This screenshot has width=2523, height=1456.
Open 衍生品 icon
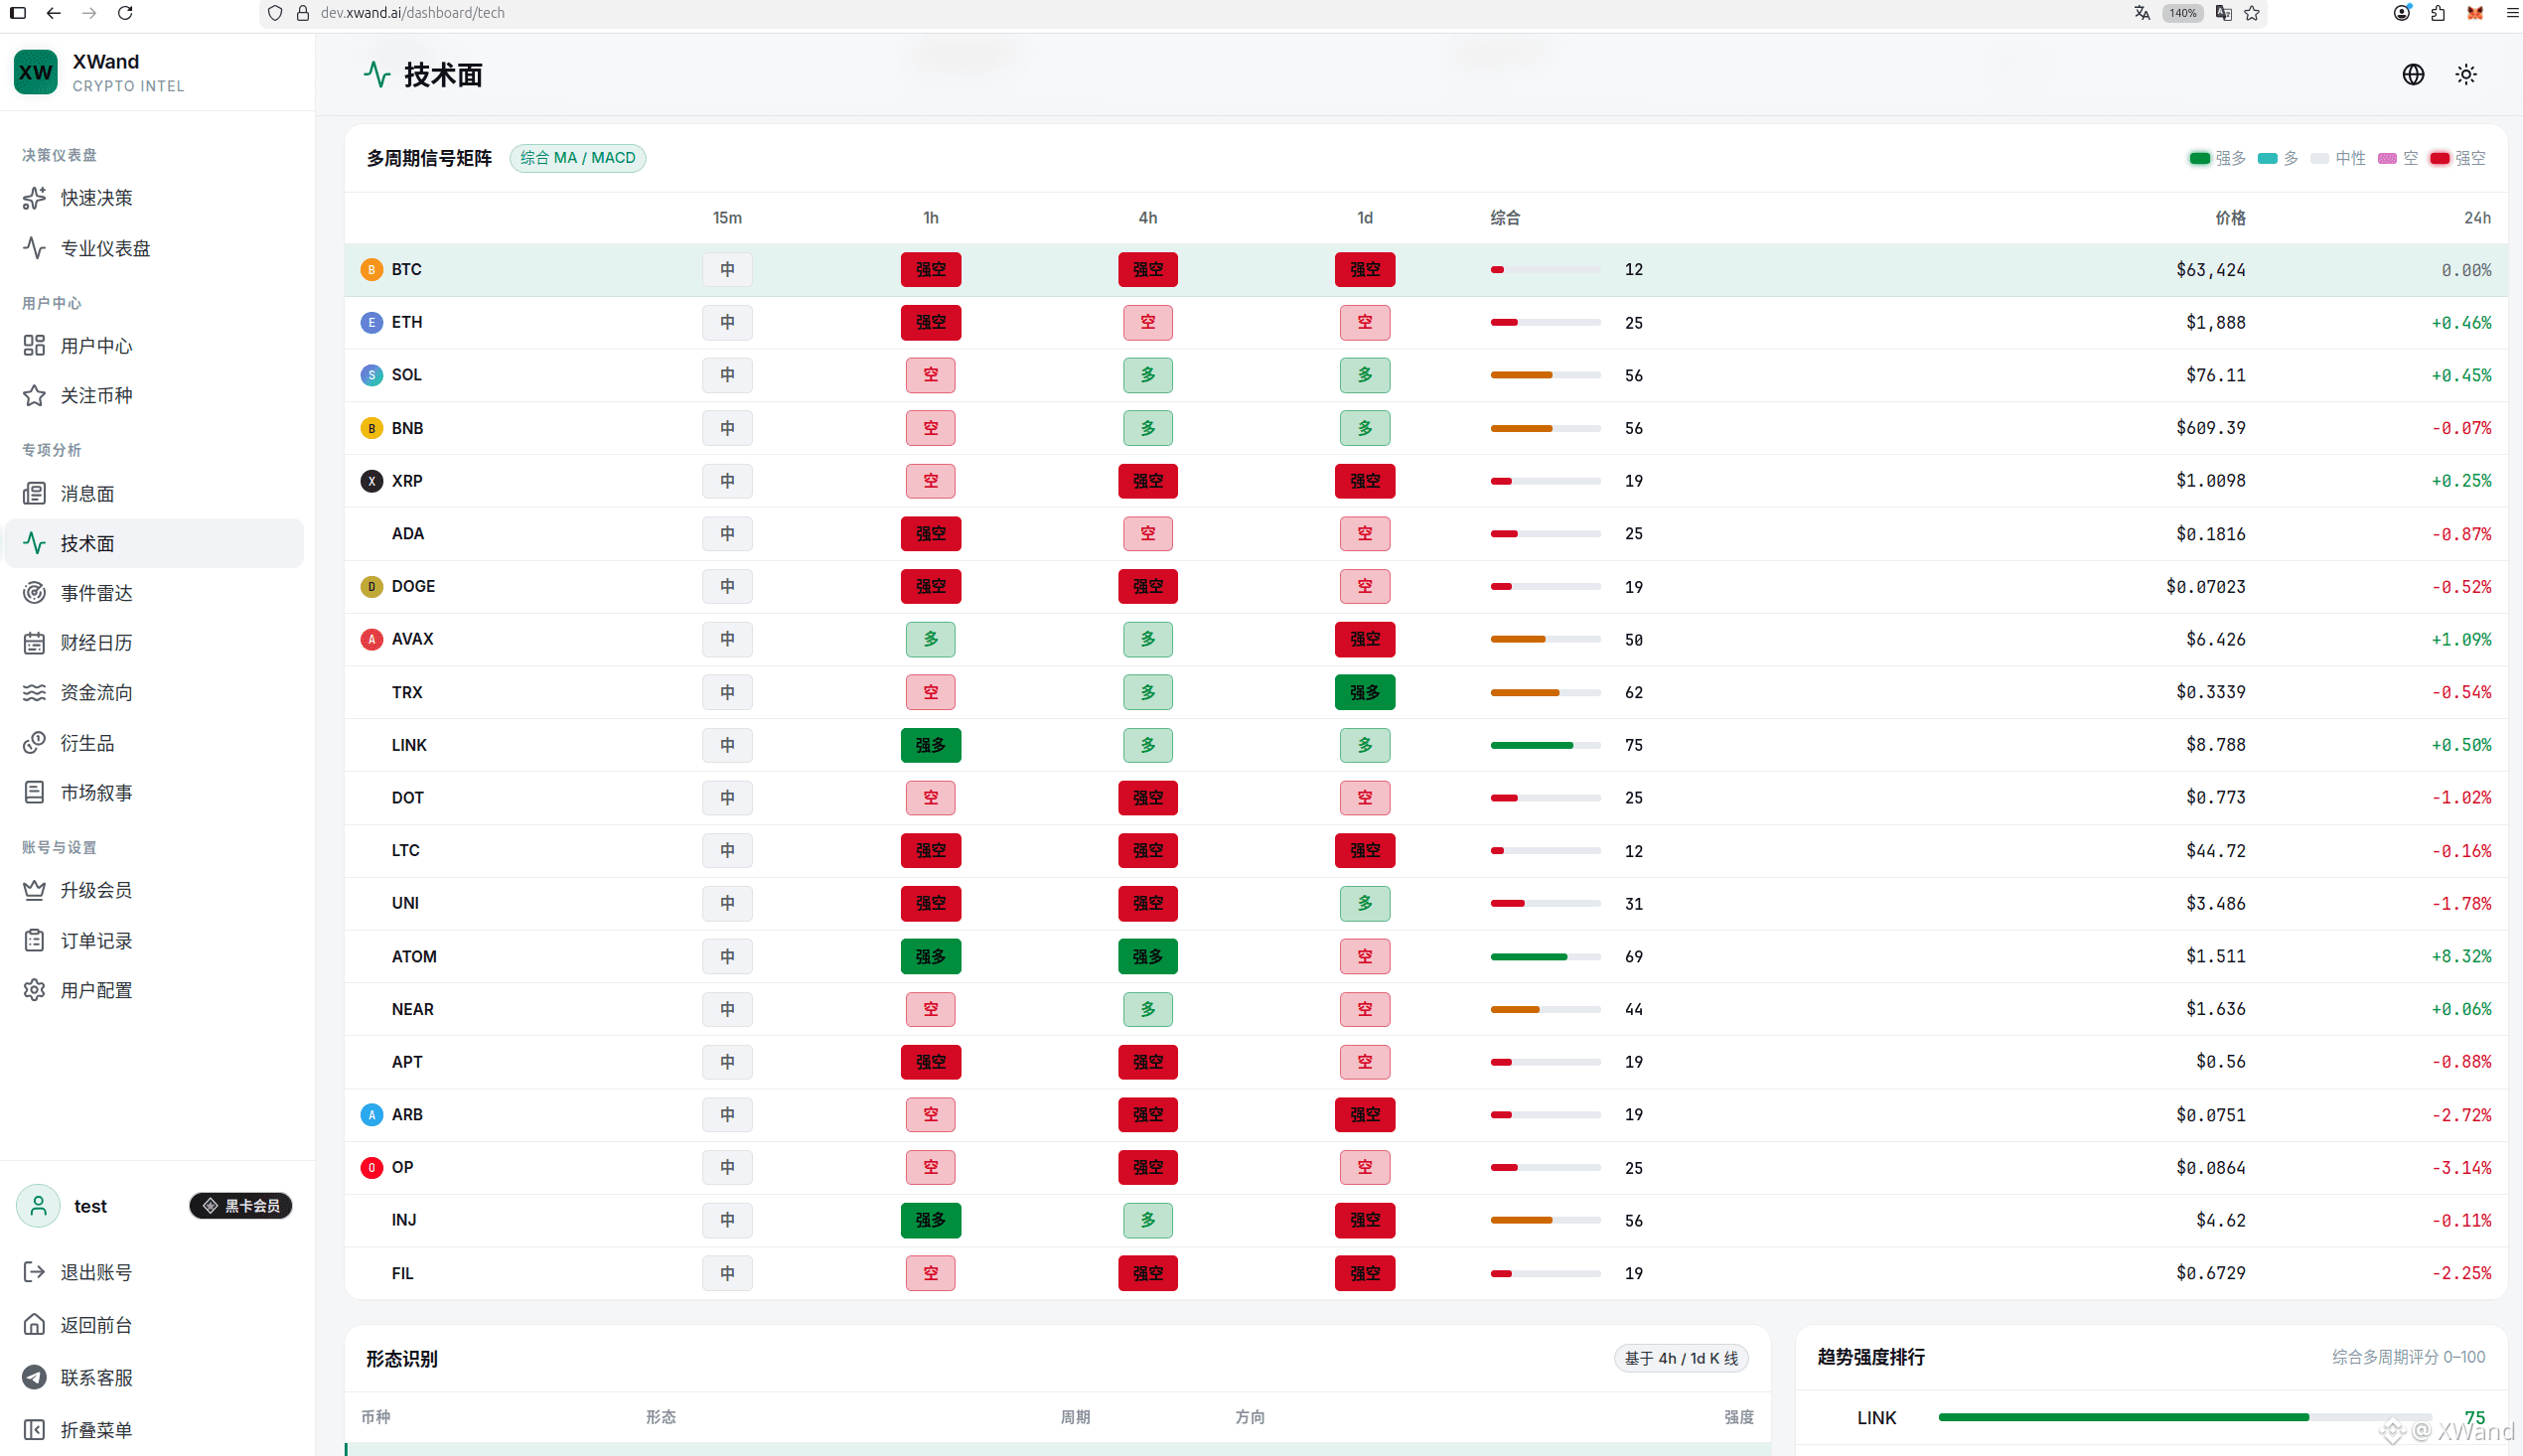click(x=34, y=742)
